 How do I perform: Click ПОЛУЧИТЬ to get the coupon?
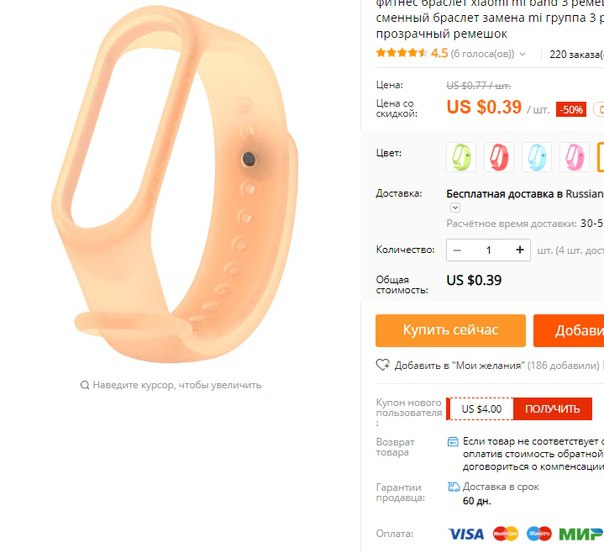[x=552, y=409]
